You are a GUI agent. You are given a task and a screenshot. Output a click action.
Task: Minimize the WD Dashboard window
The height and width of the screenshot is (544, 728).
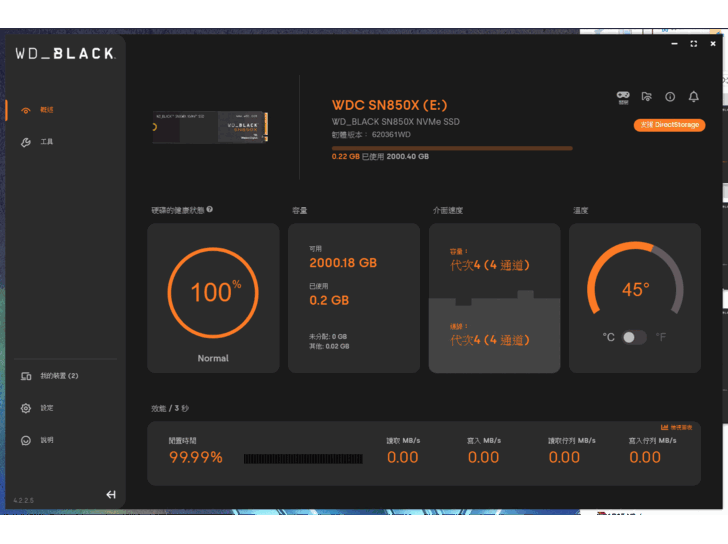tap(675, 44)
